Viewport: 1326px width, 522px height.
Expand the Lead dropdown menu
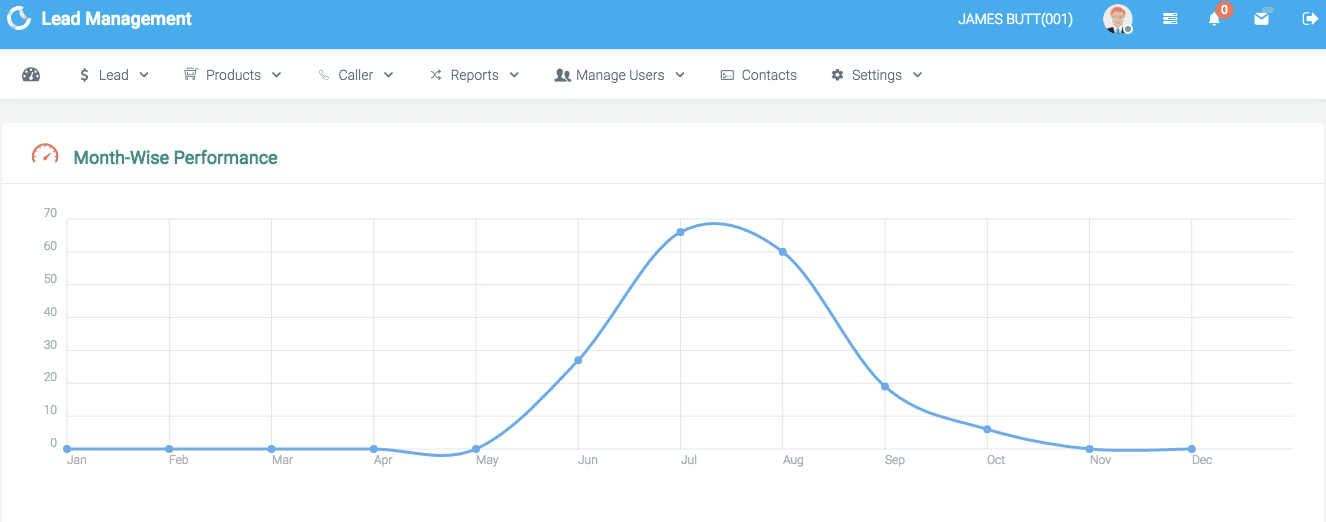point(114,75)
